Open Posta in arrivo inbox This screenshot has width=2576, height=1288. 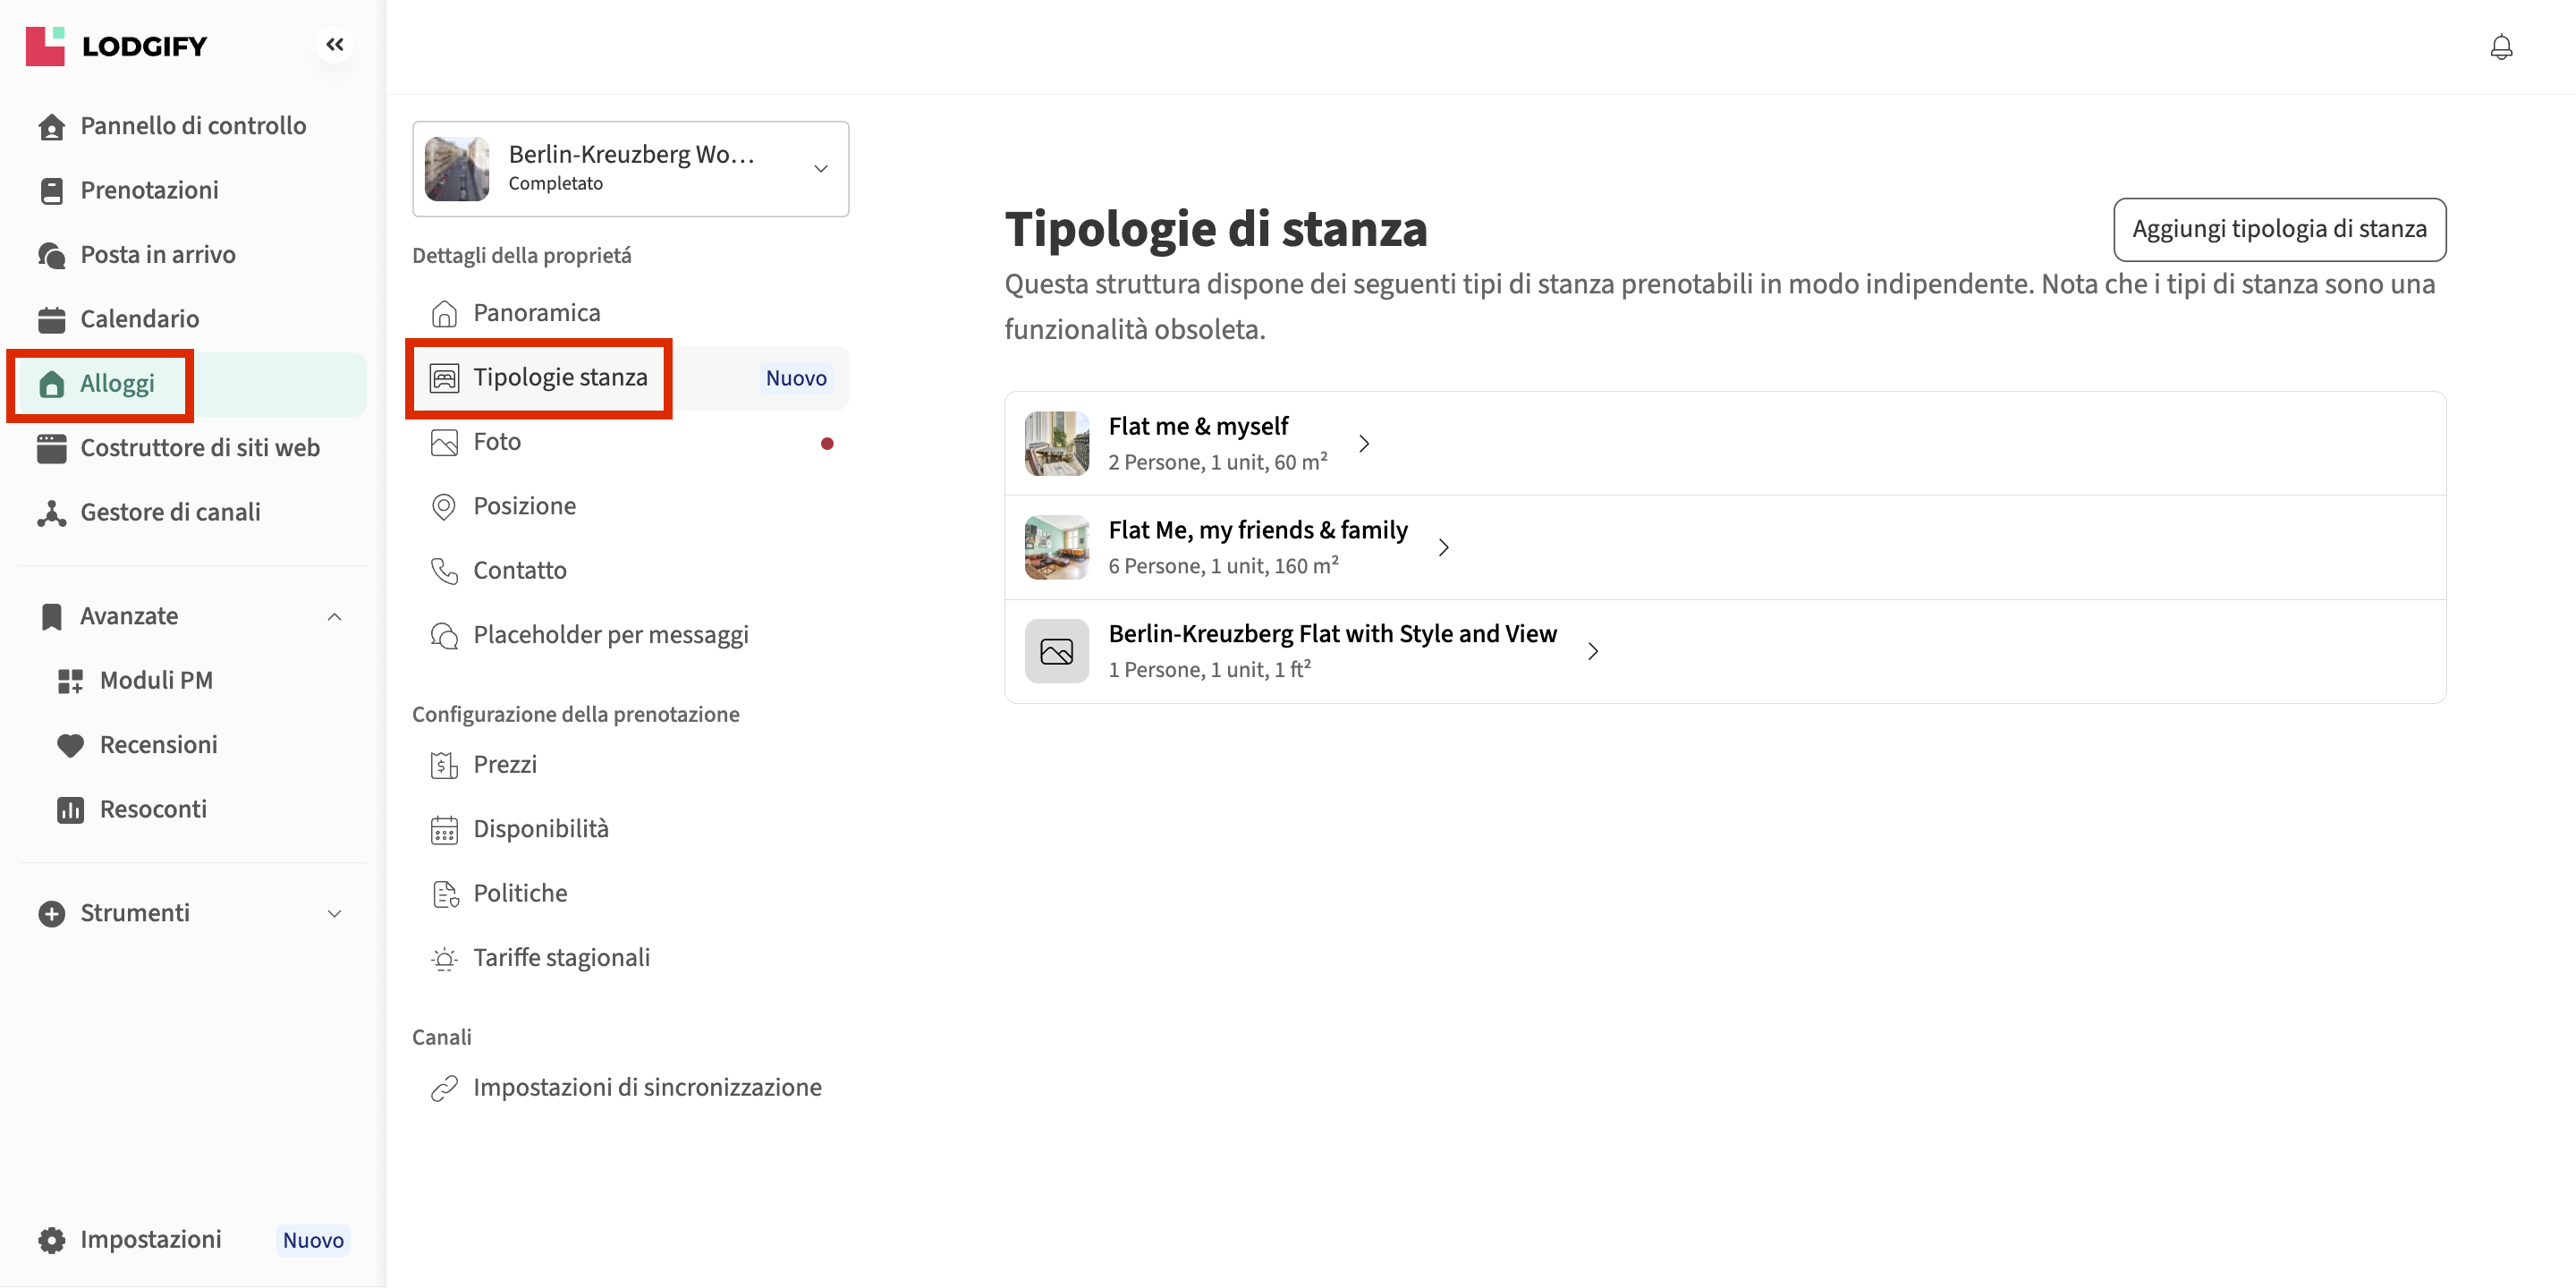point(157,255)
